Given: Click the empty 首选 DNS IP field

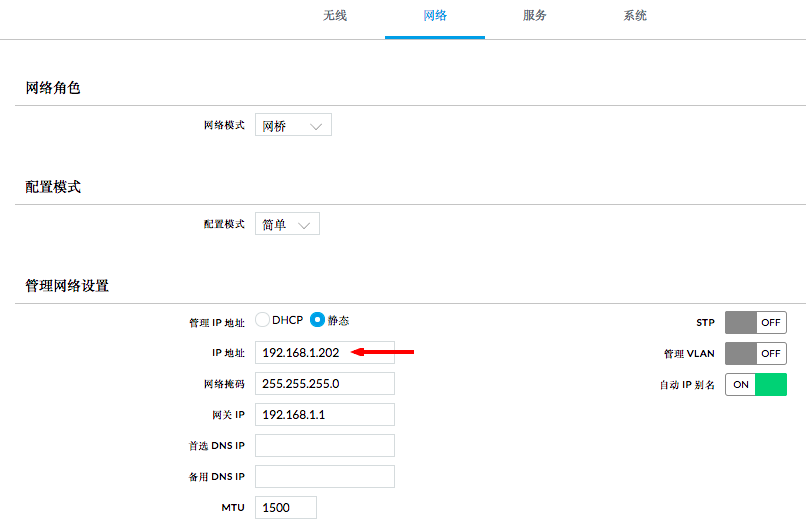Looking at the screenshot, I should tap(325, 446).
